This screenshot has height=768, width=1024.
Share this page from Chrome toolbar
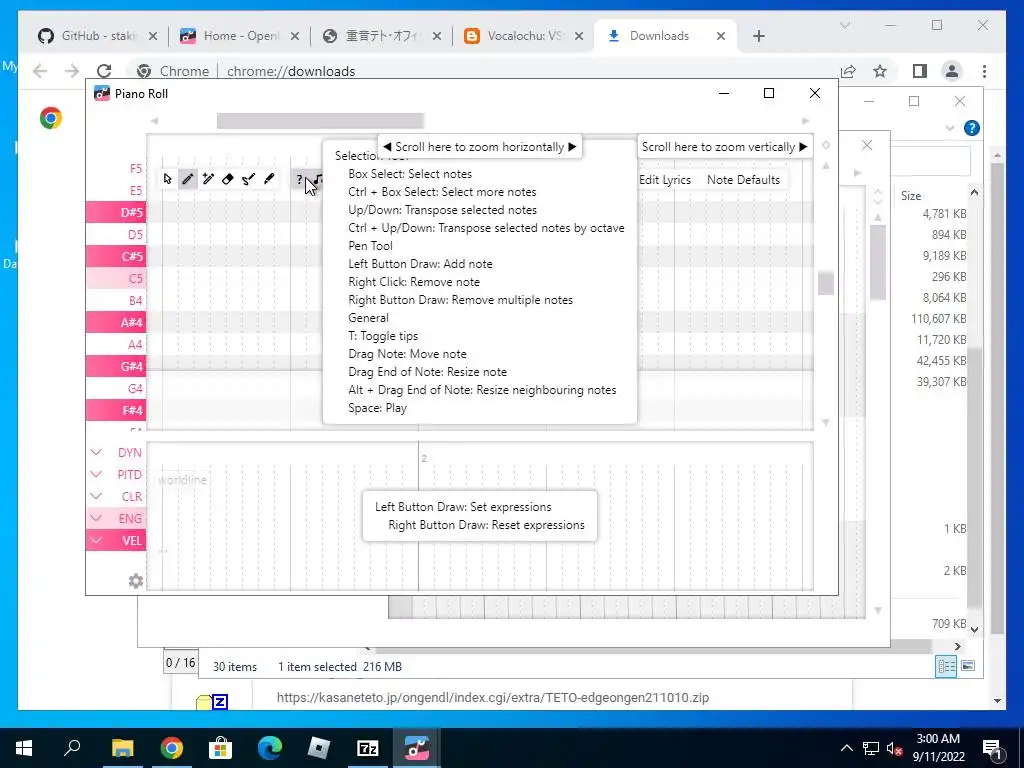coord(848,71)
